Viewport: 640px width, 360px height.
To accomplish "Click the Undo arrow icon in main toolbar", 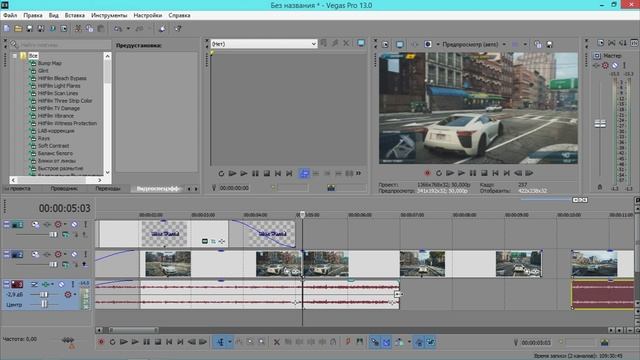I will pyautogui.click(x=118, y=29).
